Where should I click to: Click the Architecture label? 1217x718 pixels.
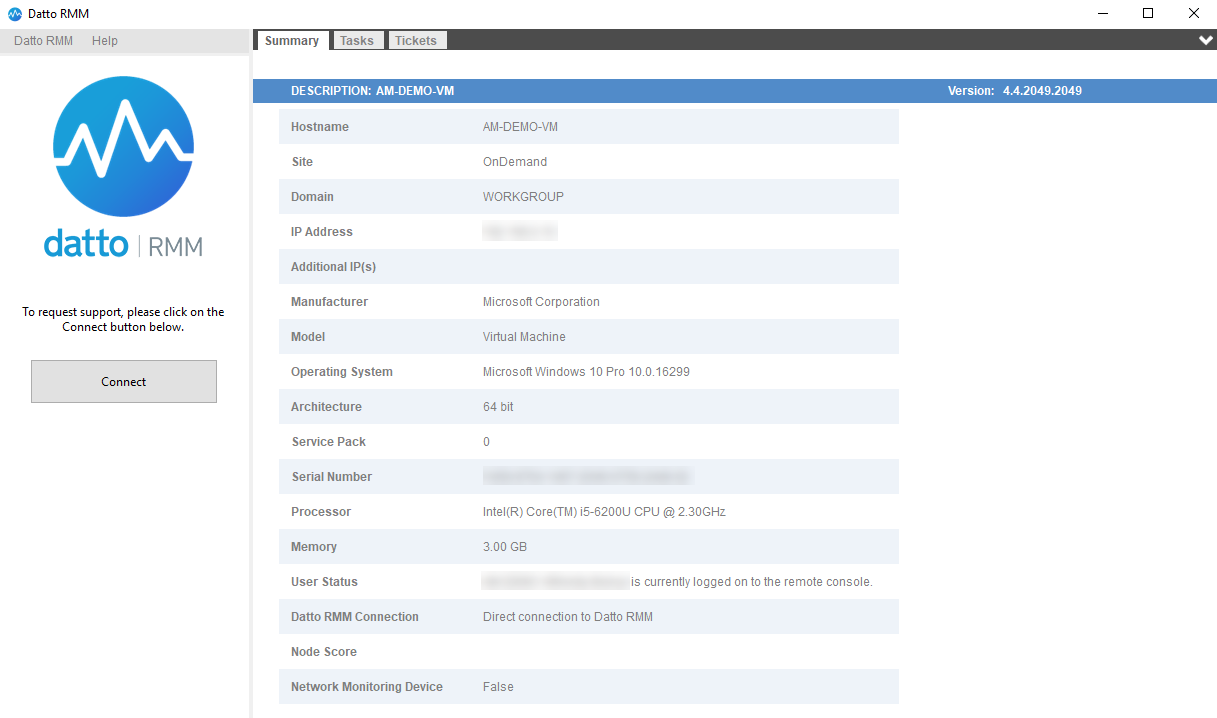pos(326,407)
